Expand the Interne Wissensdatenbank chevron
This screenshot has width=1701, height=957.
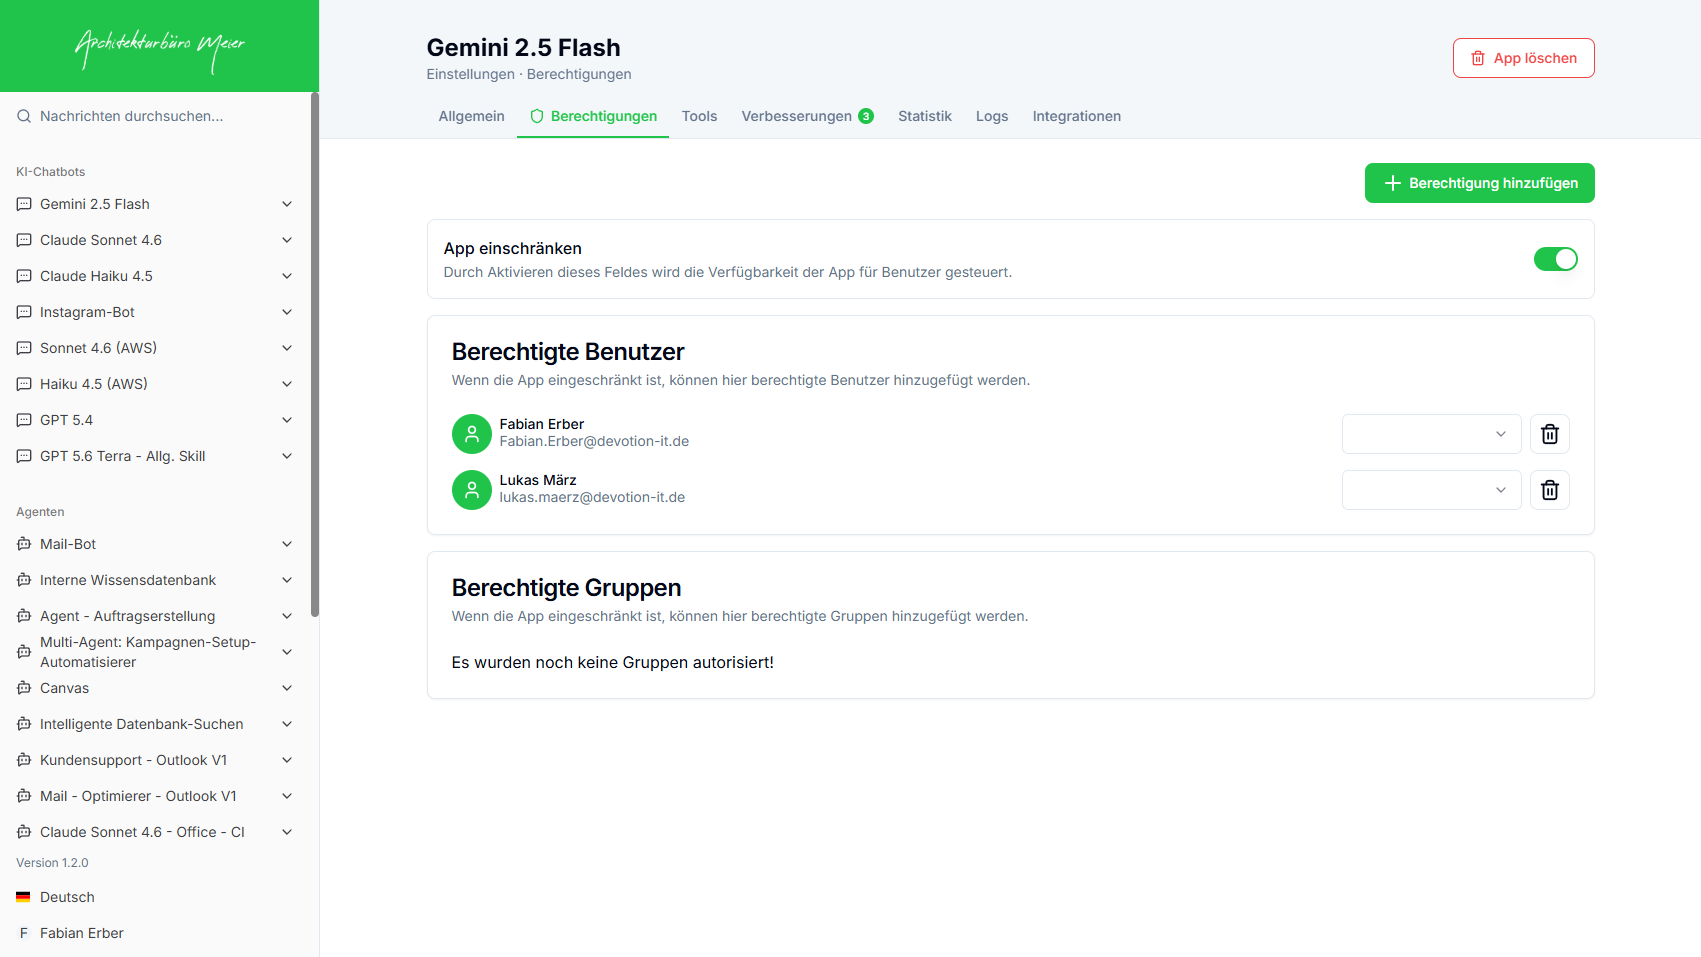pos(287,580)
